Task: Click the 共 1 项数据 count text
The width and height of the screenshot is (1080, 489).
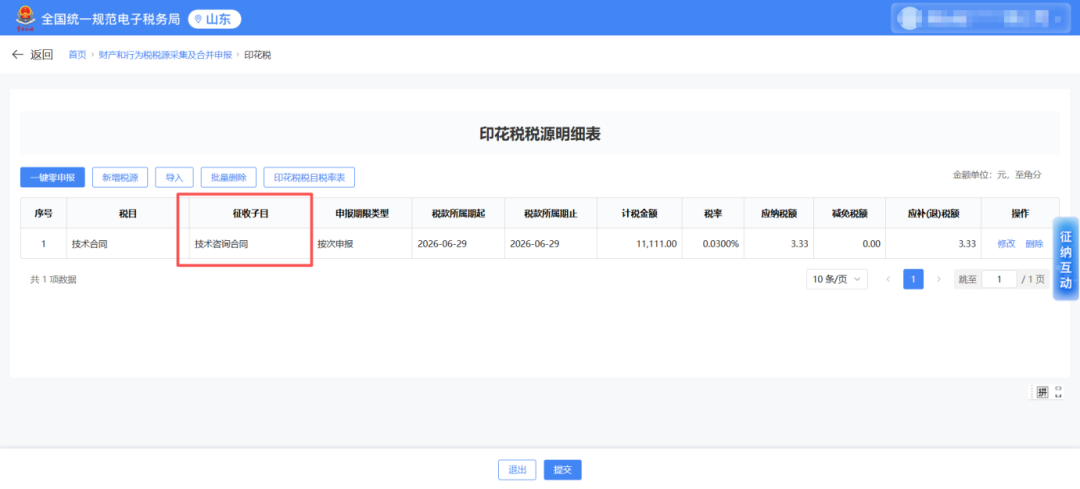Action: (x=53, y=280)
